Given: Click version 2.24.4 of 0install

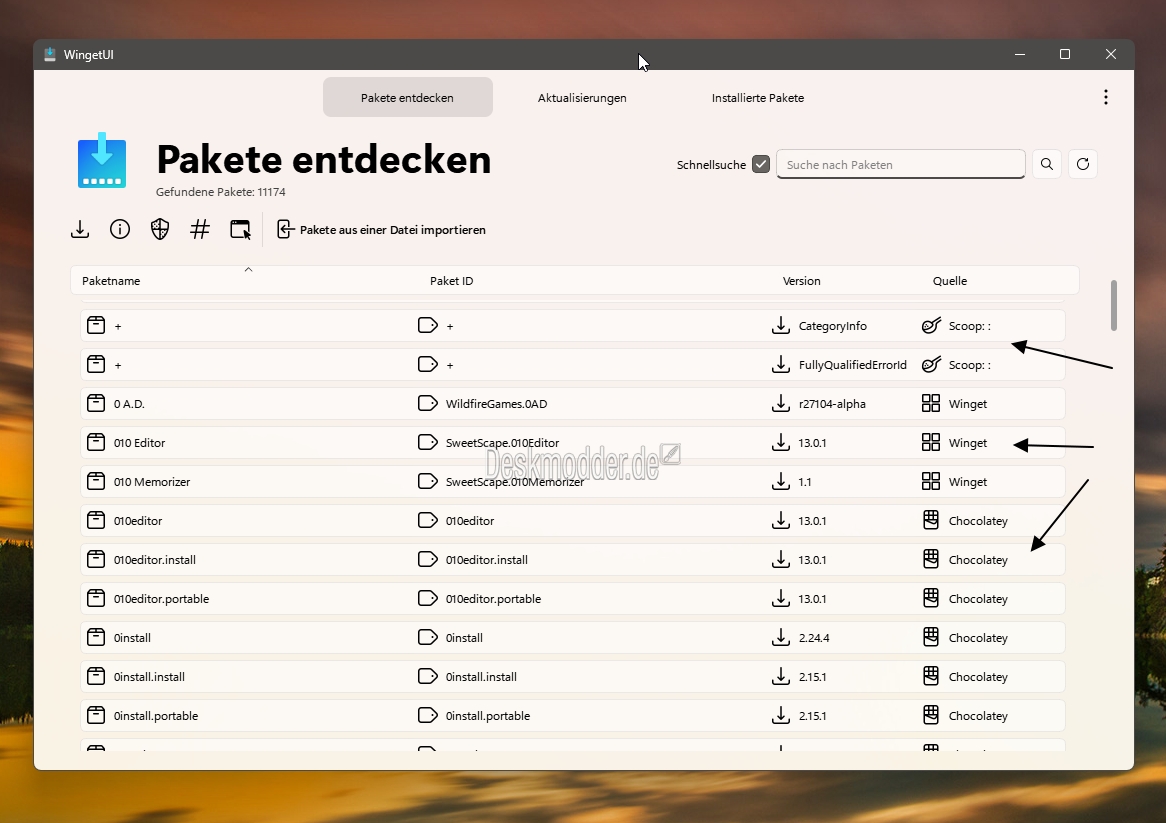Looking at the screenshot, I should pos(814,638).
